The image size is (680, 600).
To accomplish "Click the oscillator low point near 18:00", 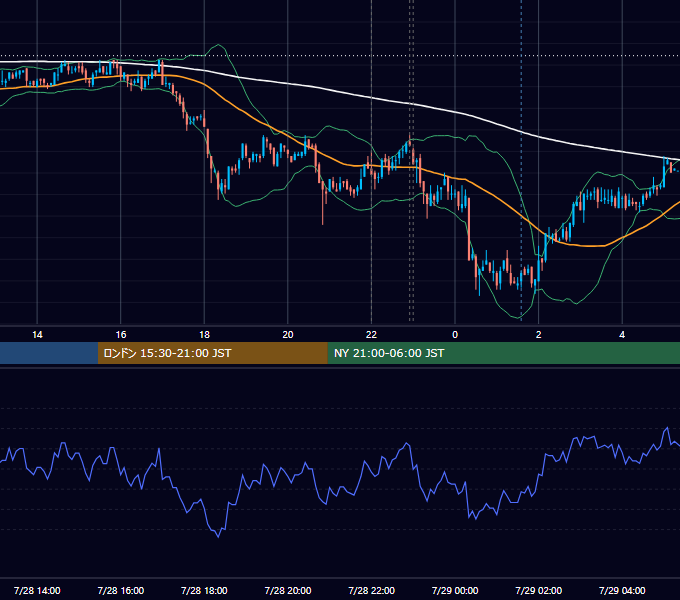I will (218, 536).
